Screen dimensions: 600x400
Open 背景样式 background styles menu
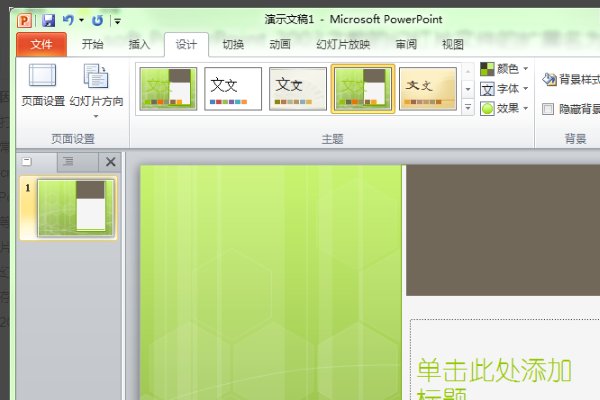coord(571,79)
